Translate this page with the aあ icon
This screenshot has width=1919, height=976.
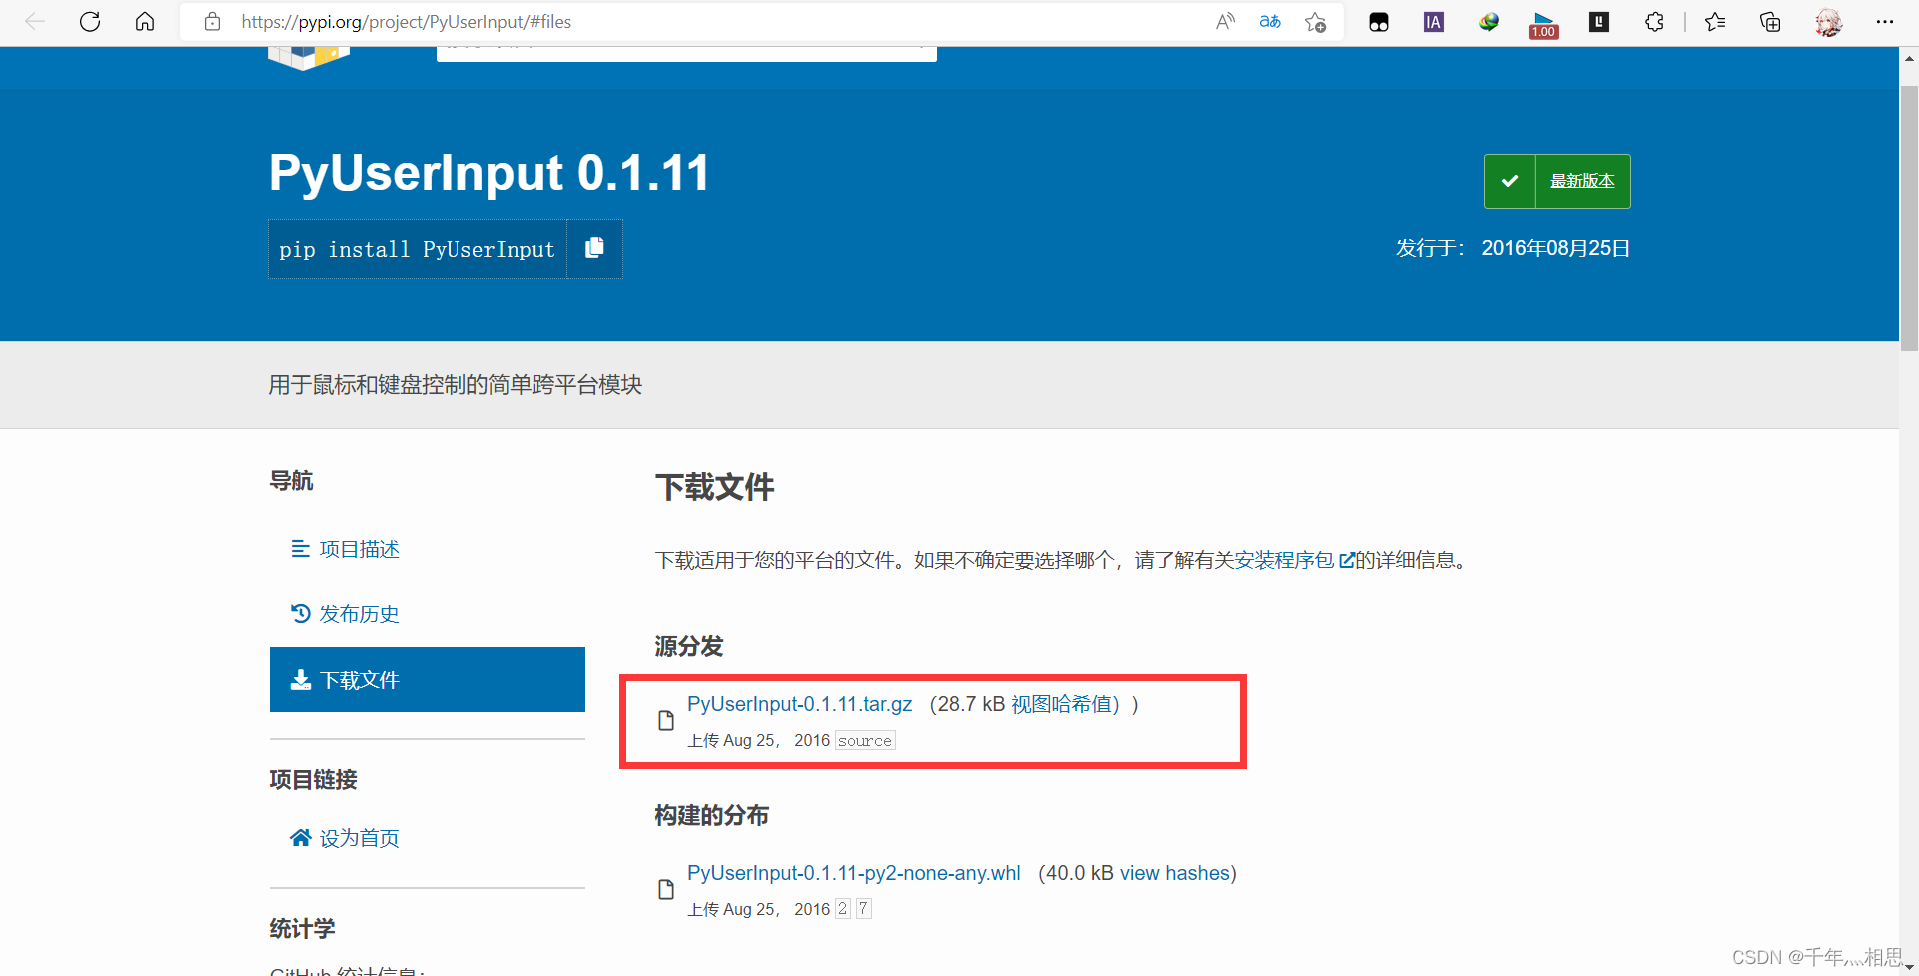(x=1269, y=21)
